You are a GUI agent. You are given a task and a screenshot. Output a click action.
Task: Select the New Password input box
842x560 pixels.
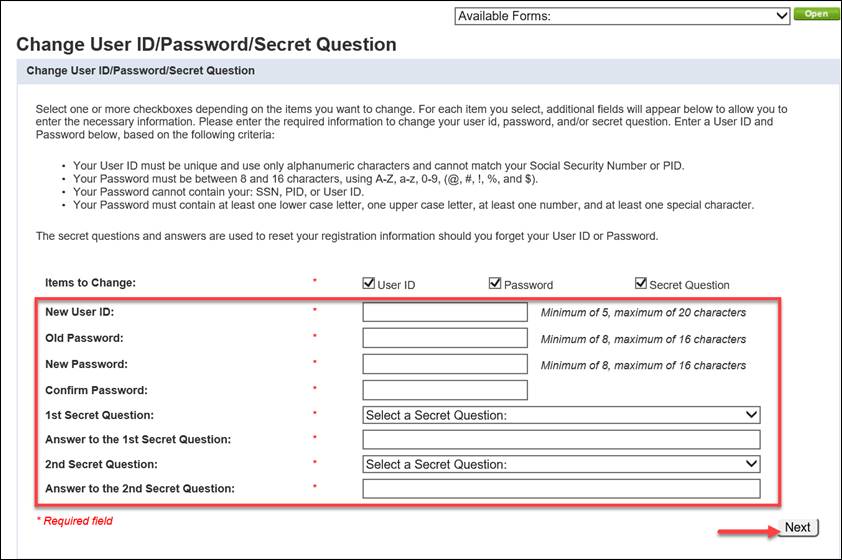click(x=445, y=364)
